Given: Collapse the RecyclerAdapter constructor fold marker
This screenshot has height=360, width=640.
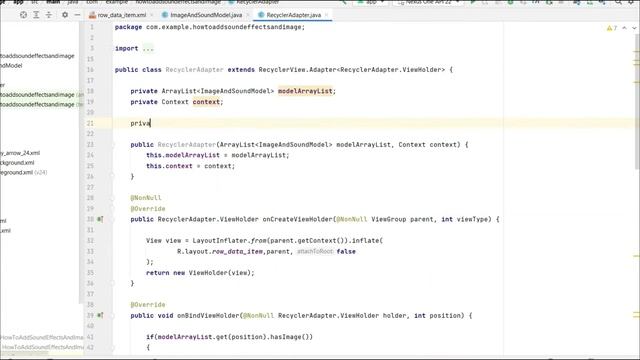Looking at the screenshot, I should pyautogui.click(x=112, y=144).
